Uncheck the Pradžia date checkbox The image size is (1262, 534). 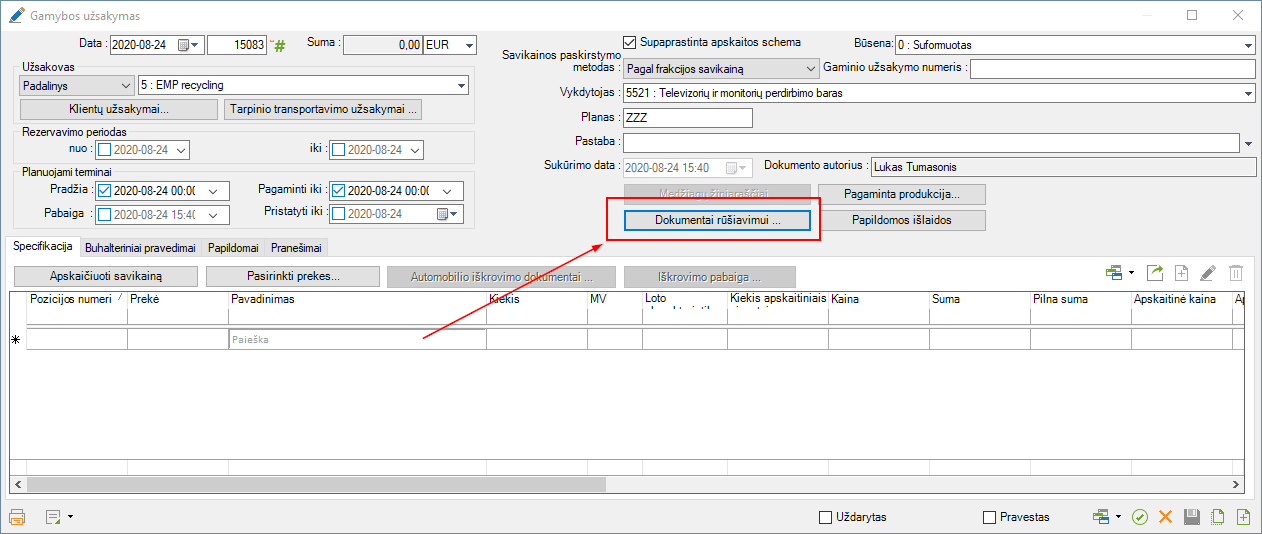tap(104, 190)
